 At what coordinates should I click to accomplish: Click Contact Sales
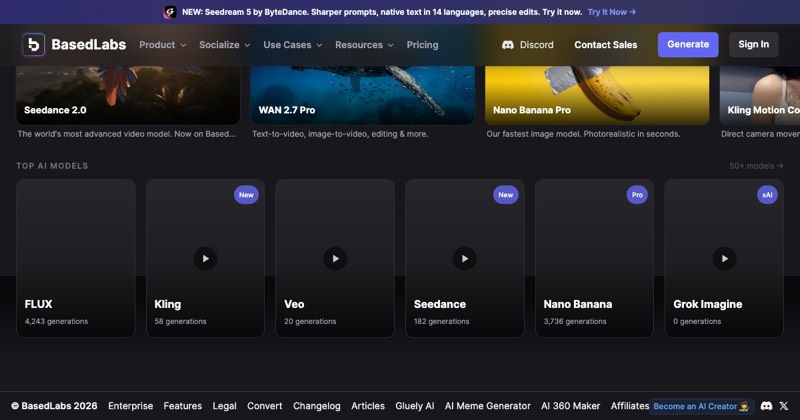pos(606,45)
